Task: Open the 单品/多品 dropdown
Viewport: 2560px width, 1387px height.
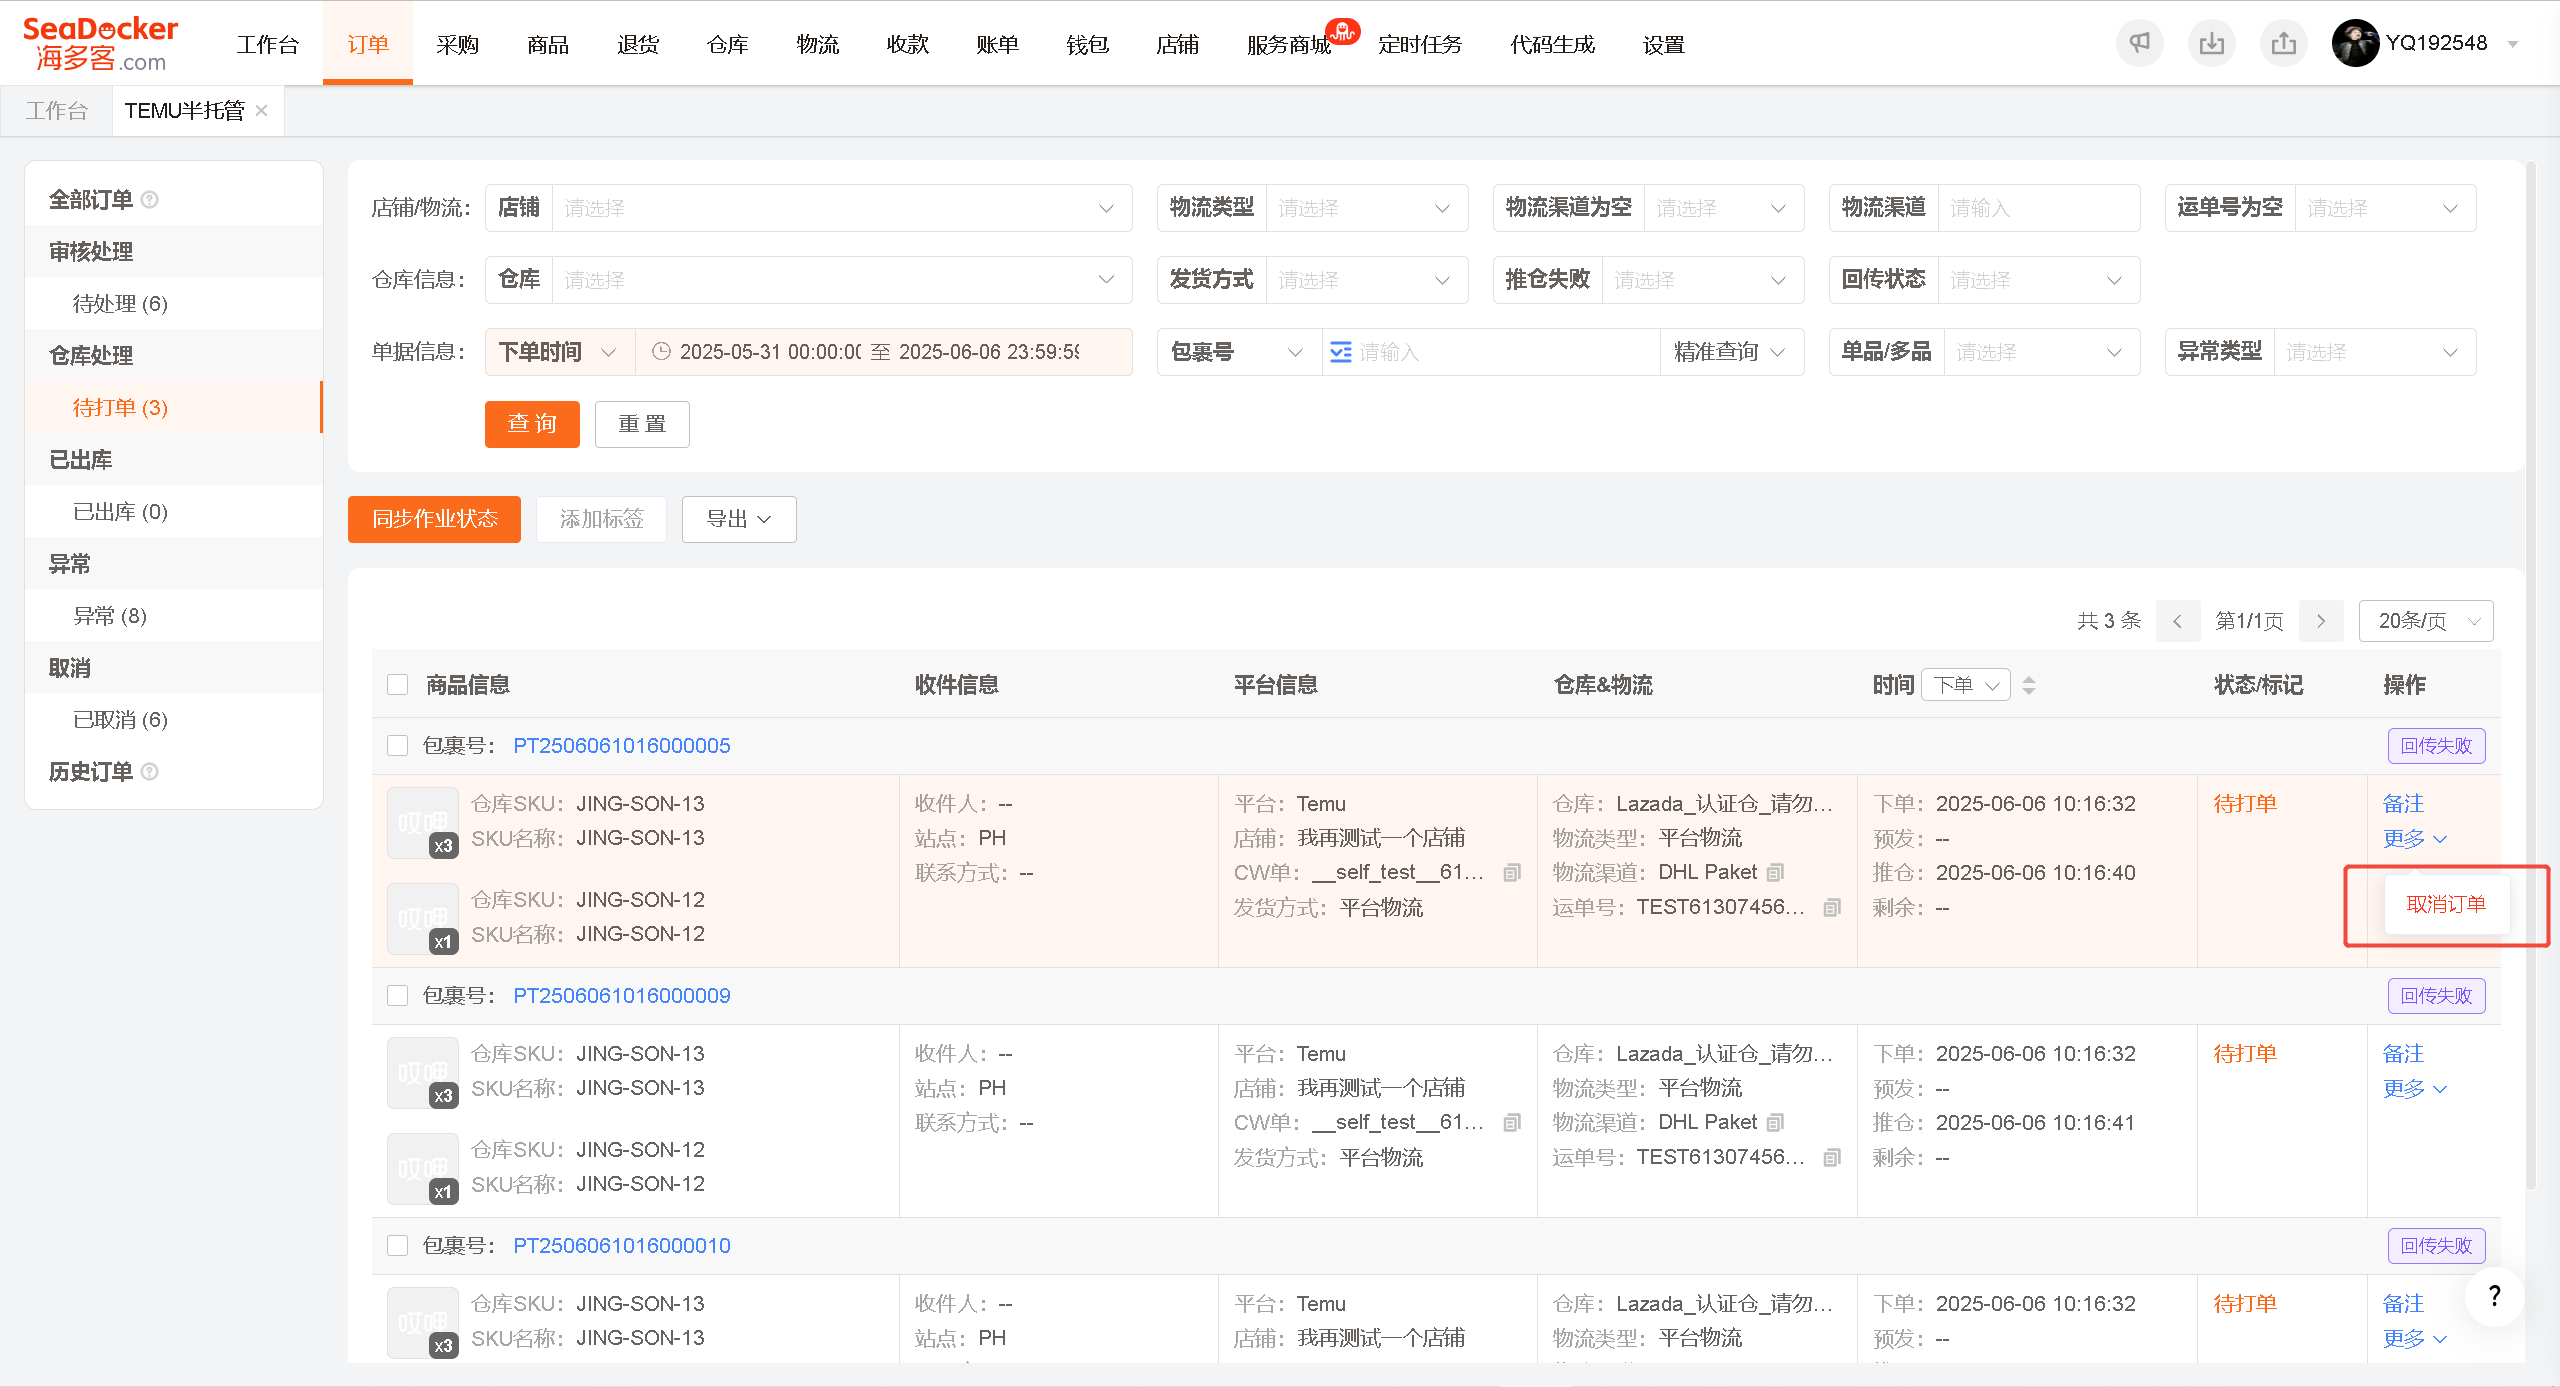Action: [x=2041, y=352]
